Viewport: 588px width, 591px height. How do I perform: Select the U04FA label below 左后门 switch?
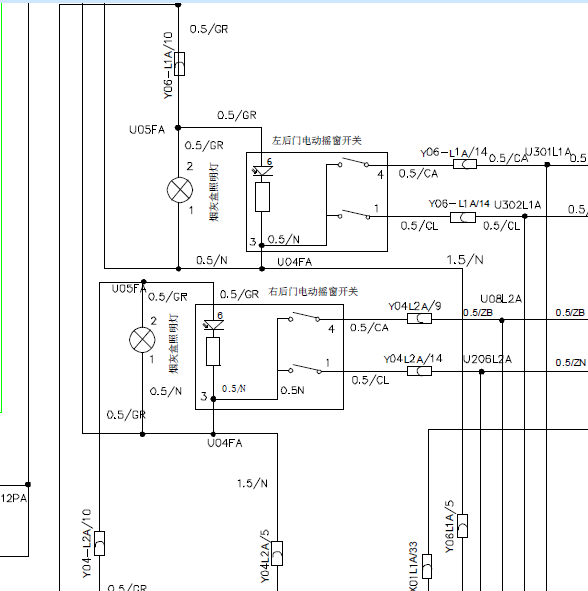294,262
